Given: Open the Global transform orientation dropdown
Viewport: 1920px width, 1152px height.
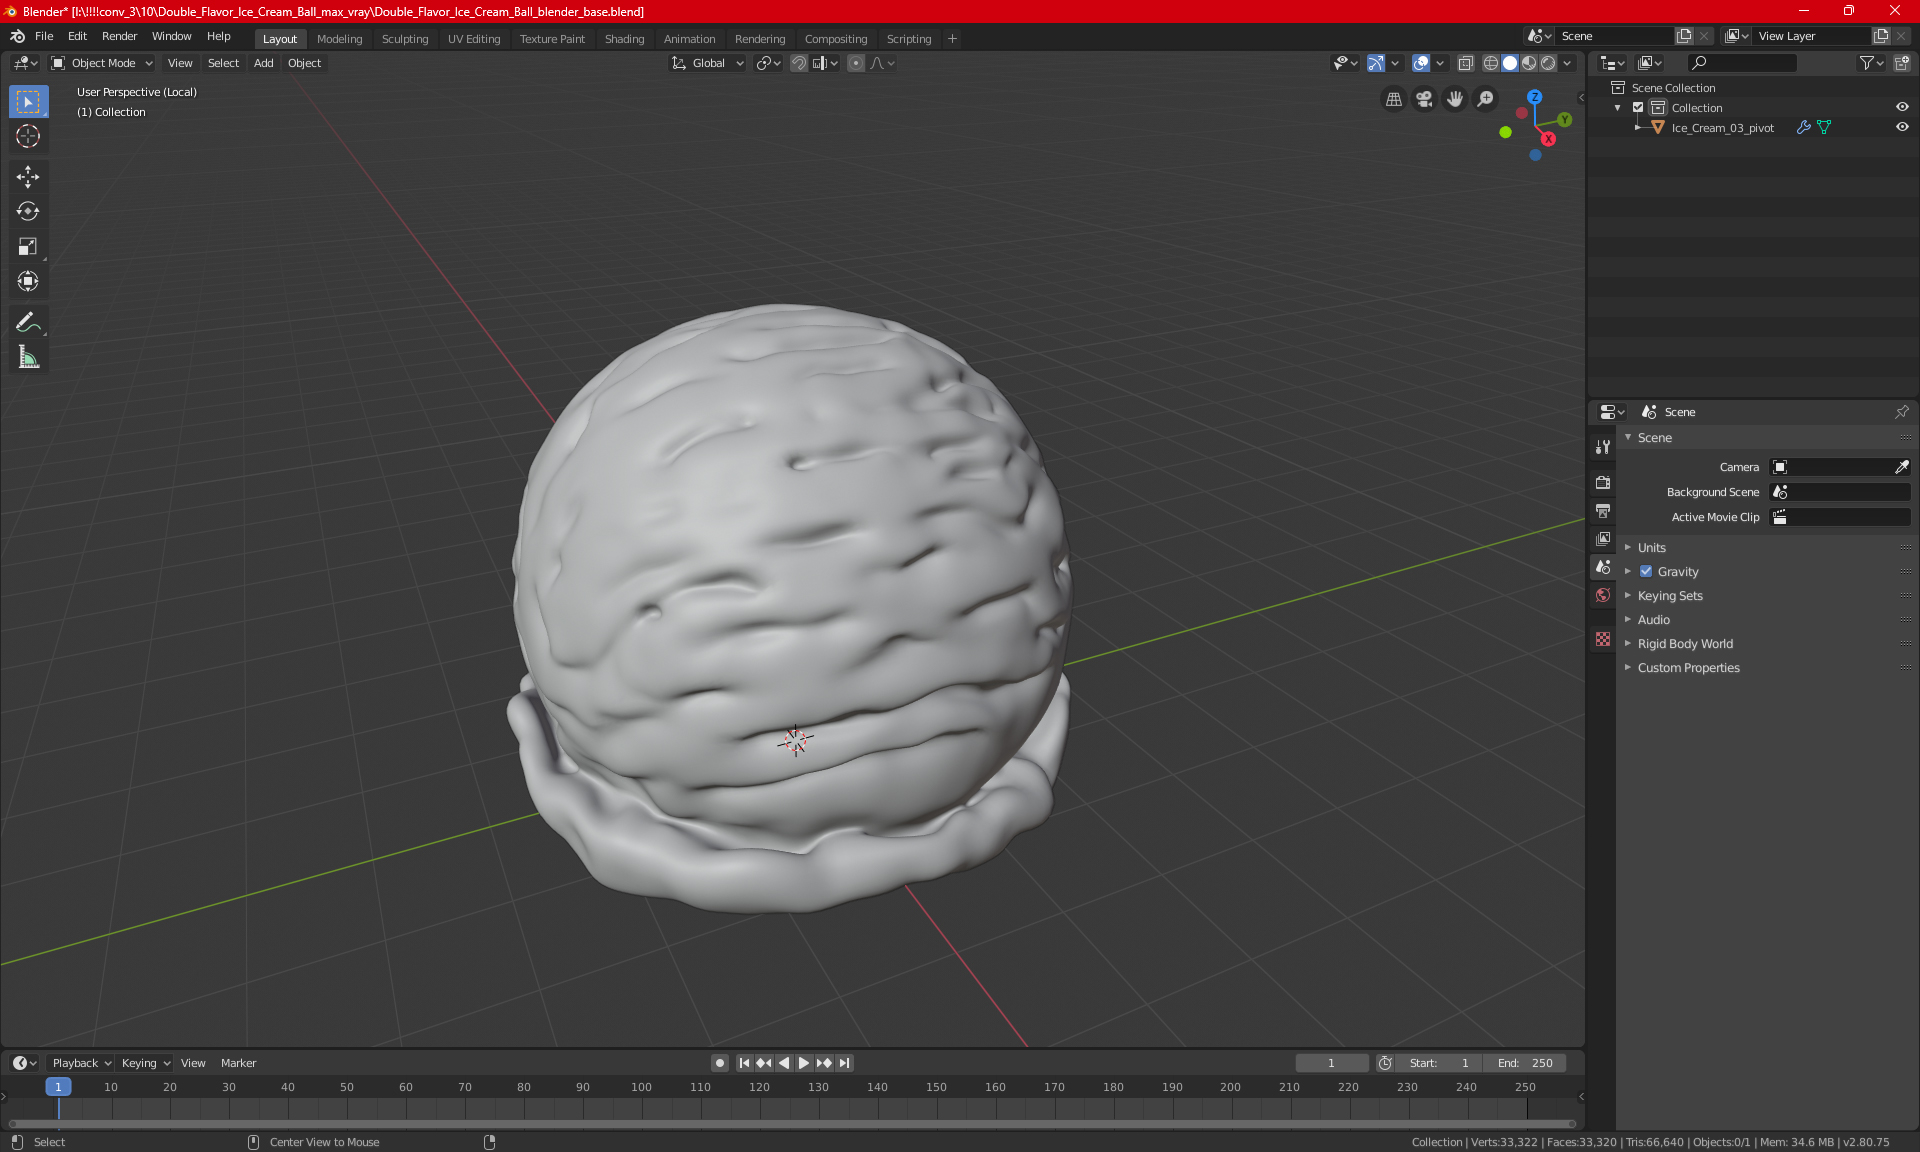Looking at the screenshot, I should [707, 63].
